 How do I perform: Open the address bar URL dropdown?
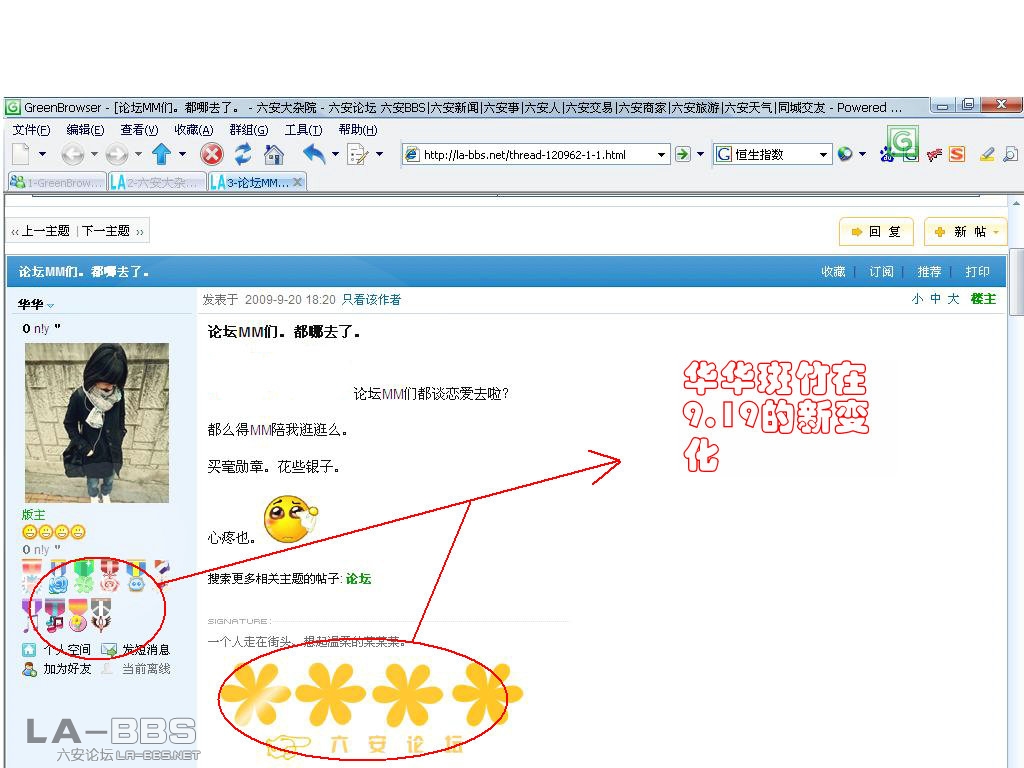coord(661,155)
